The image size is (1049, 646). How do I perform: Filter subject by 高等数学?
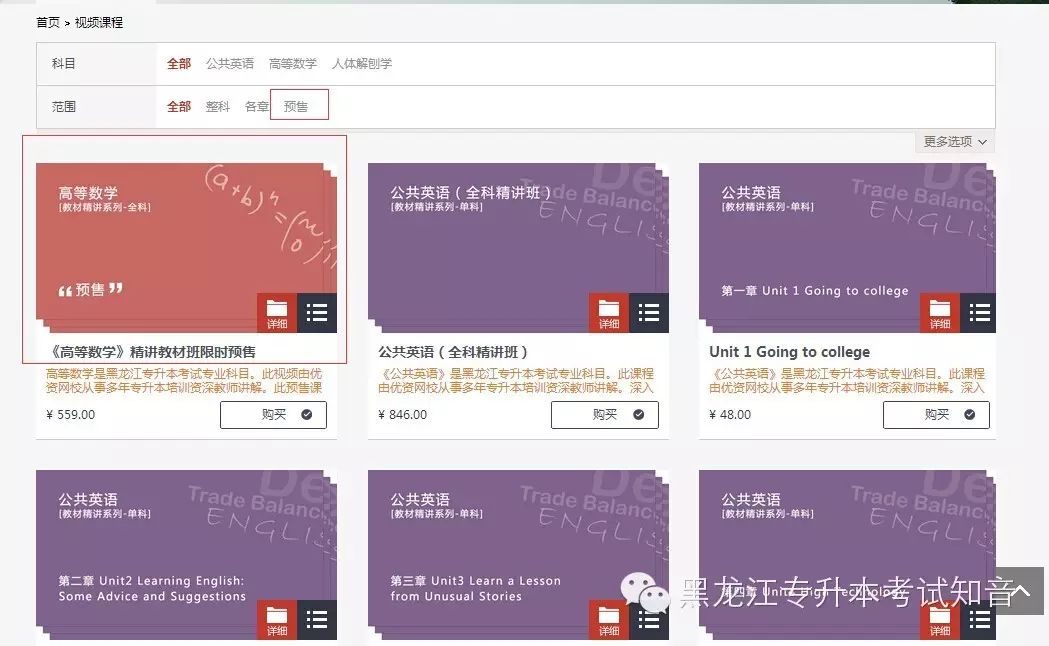coord(292,64)
